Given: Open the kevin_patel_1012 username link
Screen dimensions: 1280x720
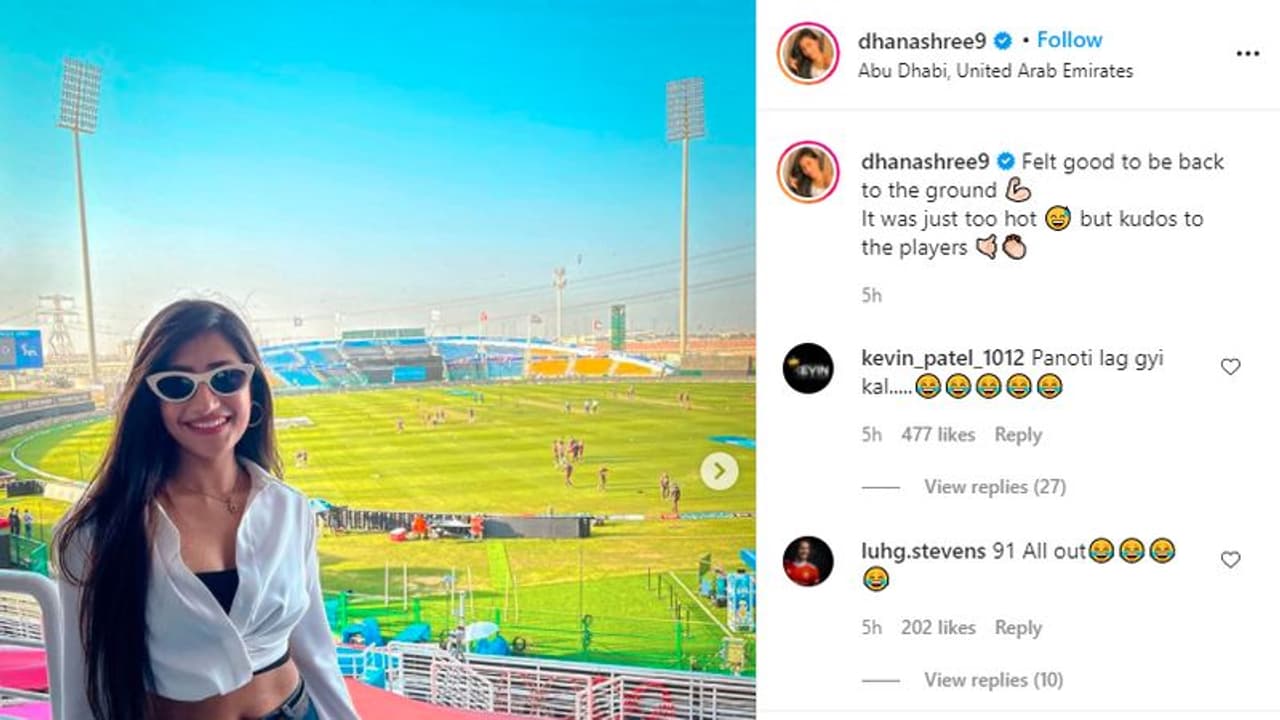Looking at the screenshot, I should [943, 358].
